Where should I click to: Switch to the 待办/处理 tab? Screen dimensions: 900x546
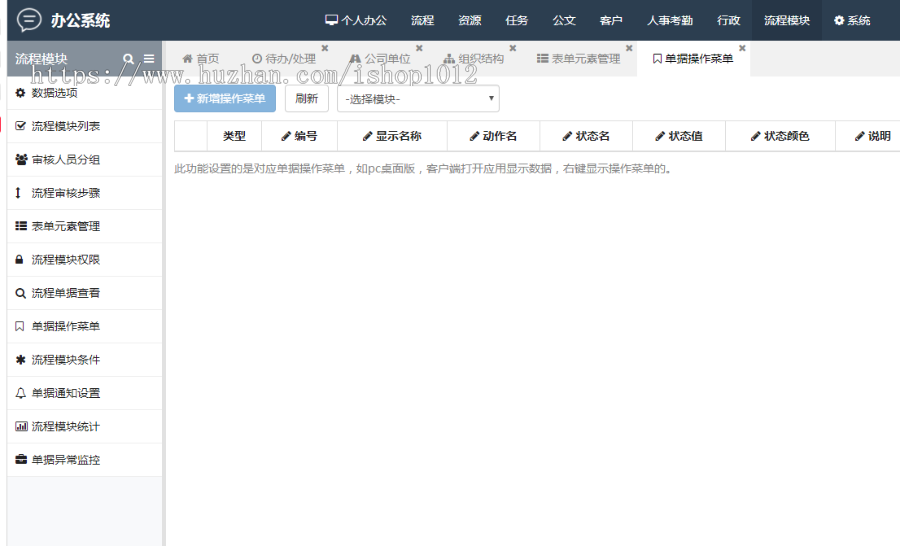point(284,59)
